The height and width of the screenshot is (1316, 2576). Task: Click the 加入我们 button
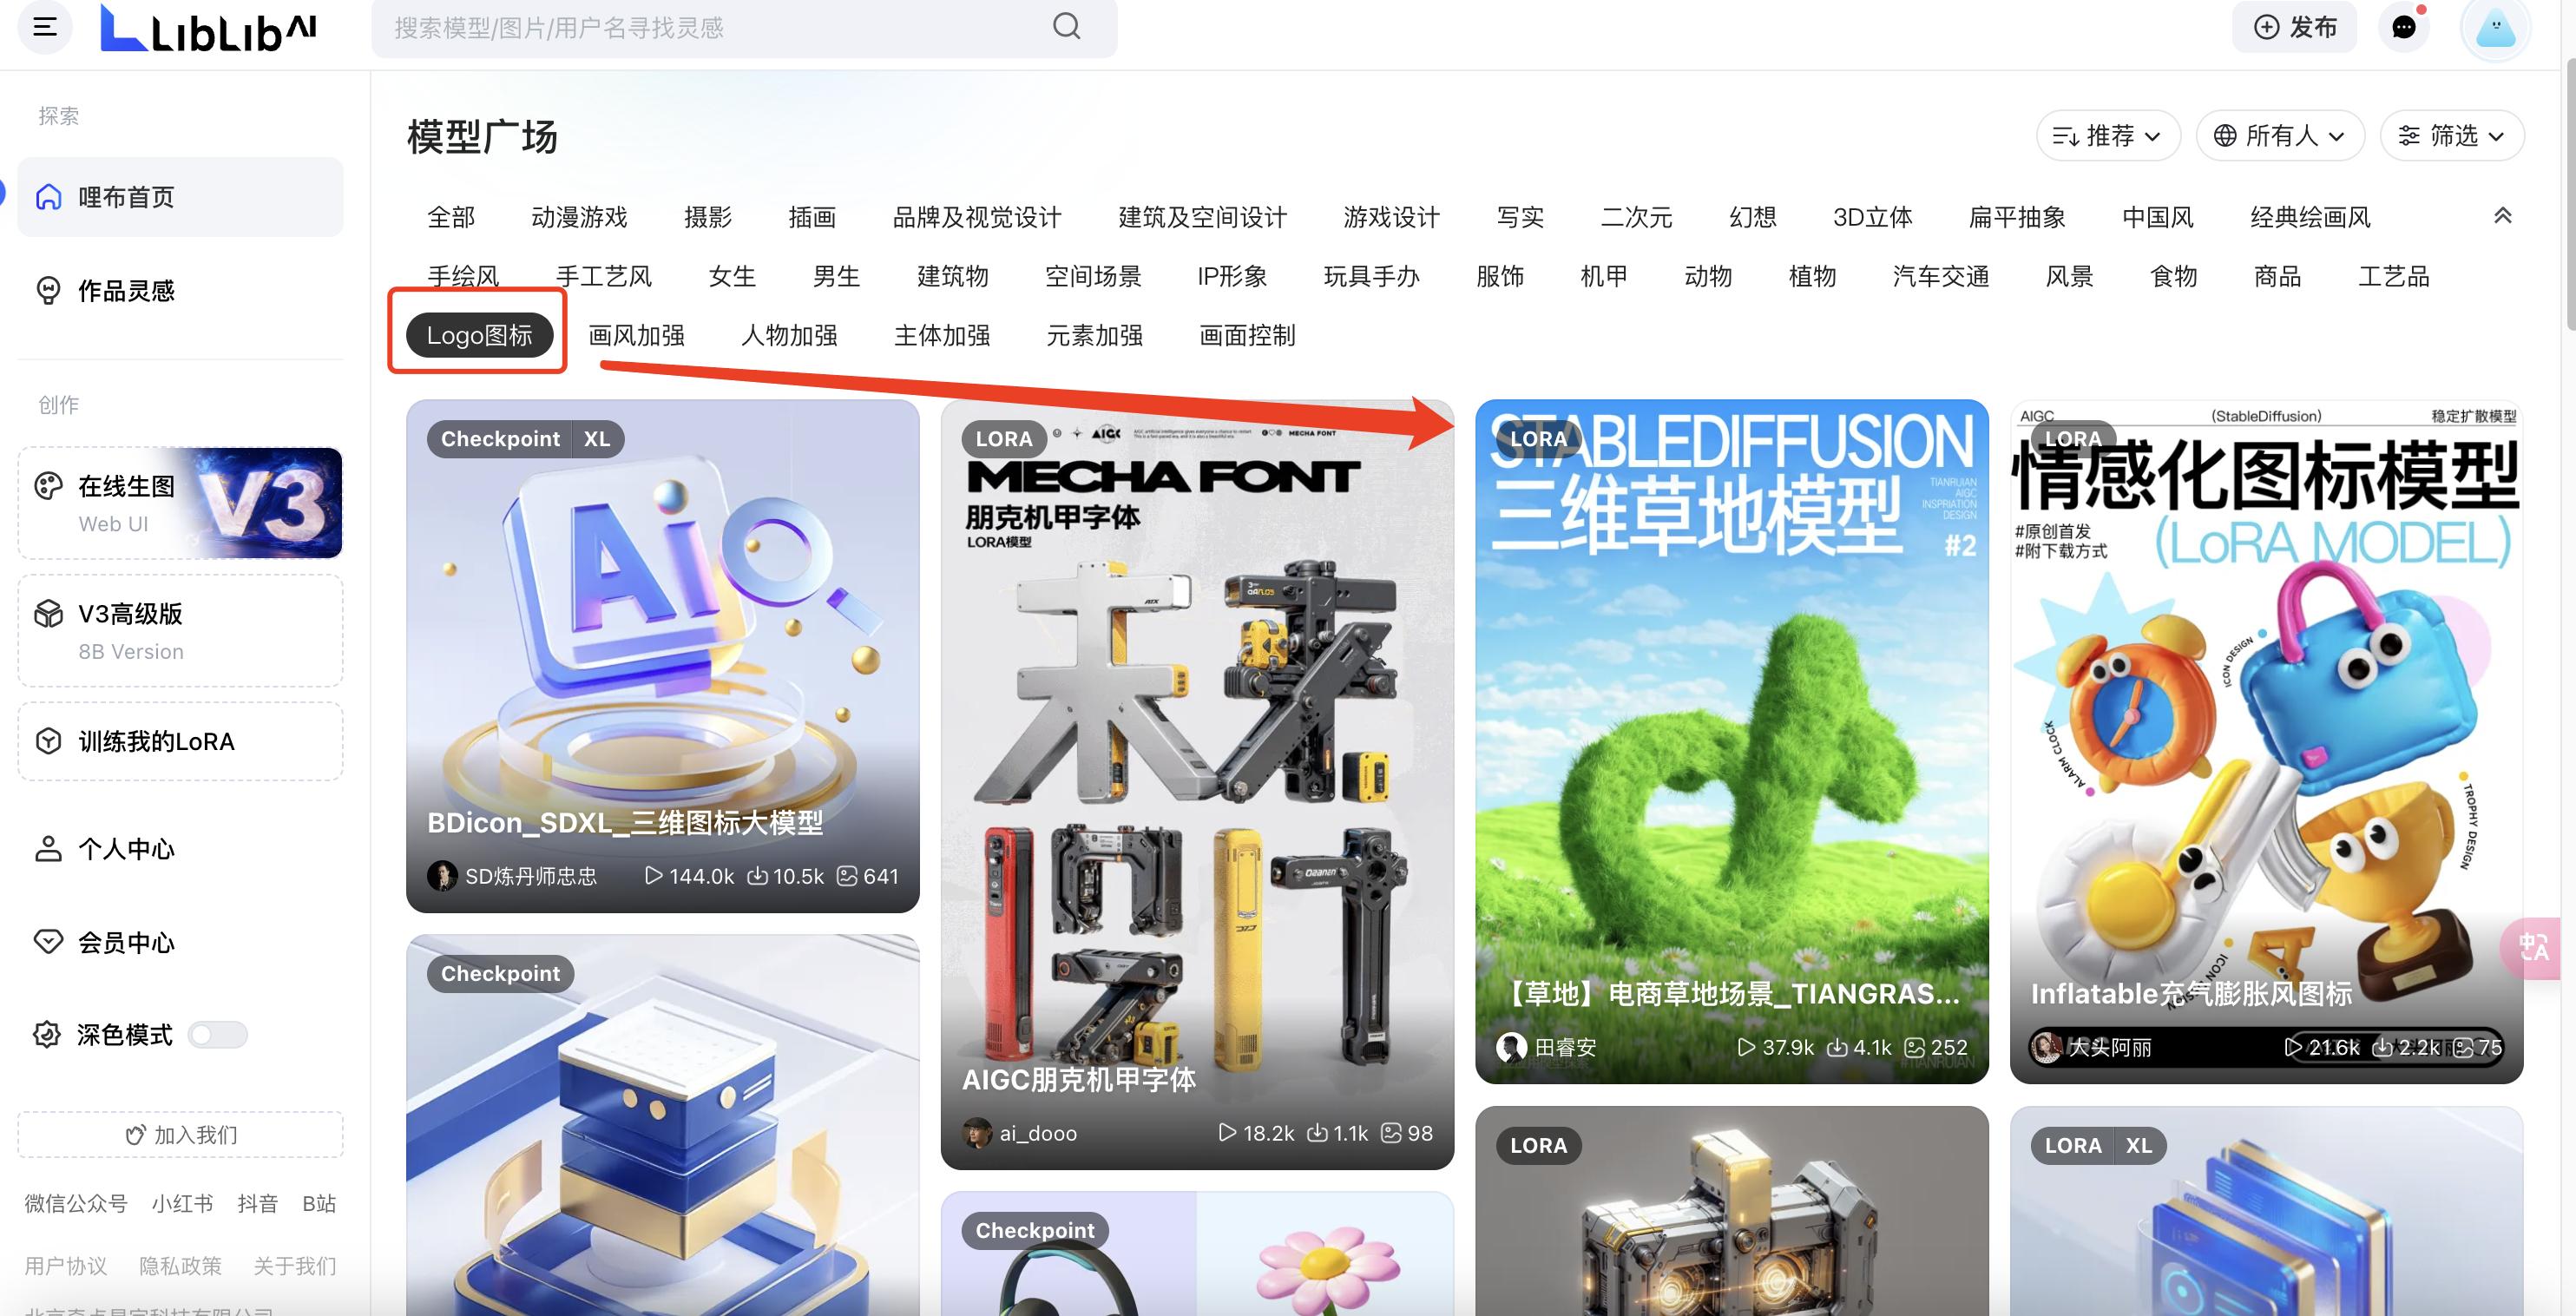(180, 1135)
